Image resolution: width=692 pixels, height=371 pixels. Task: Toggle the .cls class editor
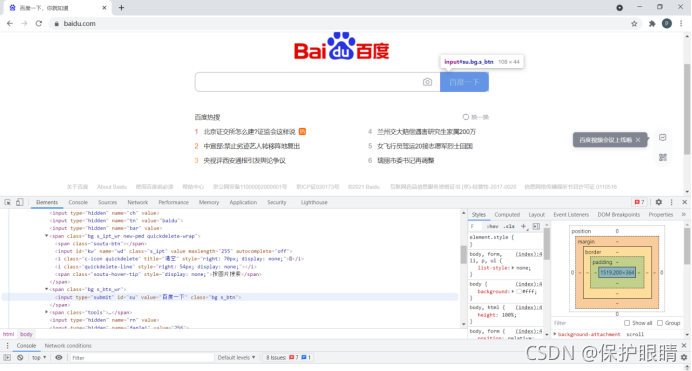pyautogui.click(x=509, y=226)
